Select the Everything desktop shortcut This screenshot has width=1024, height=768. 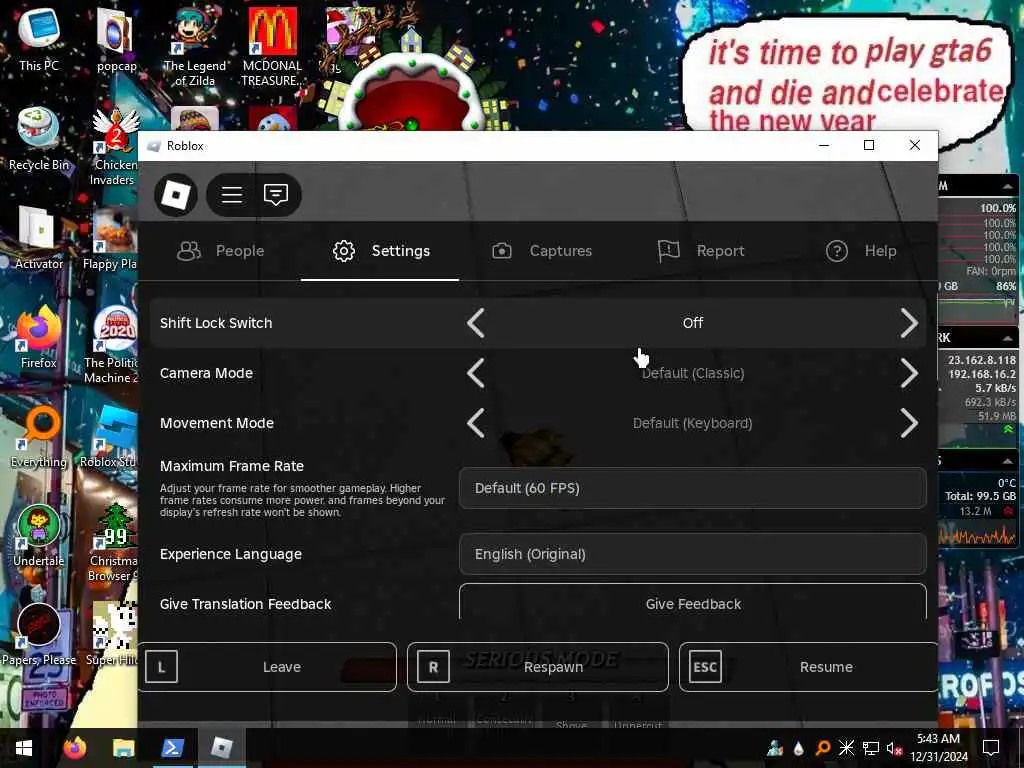[x=39, y=436]
